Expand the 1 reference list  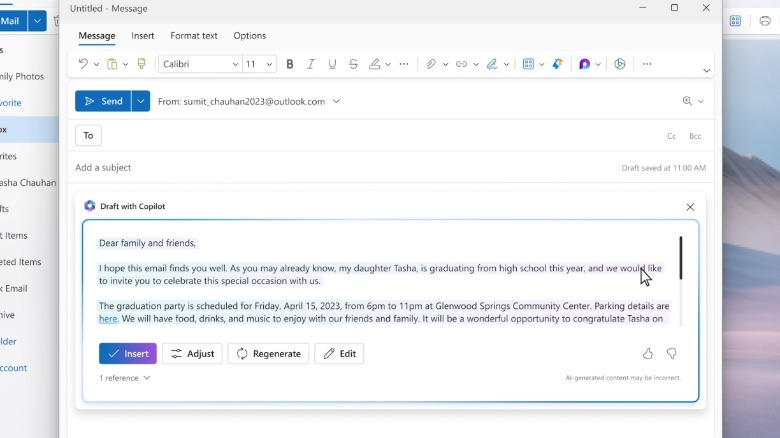pyautogui.click(x=124, y=378)
